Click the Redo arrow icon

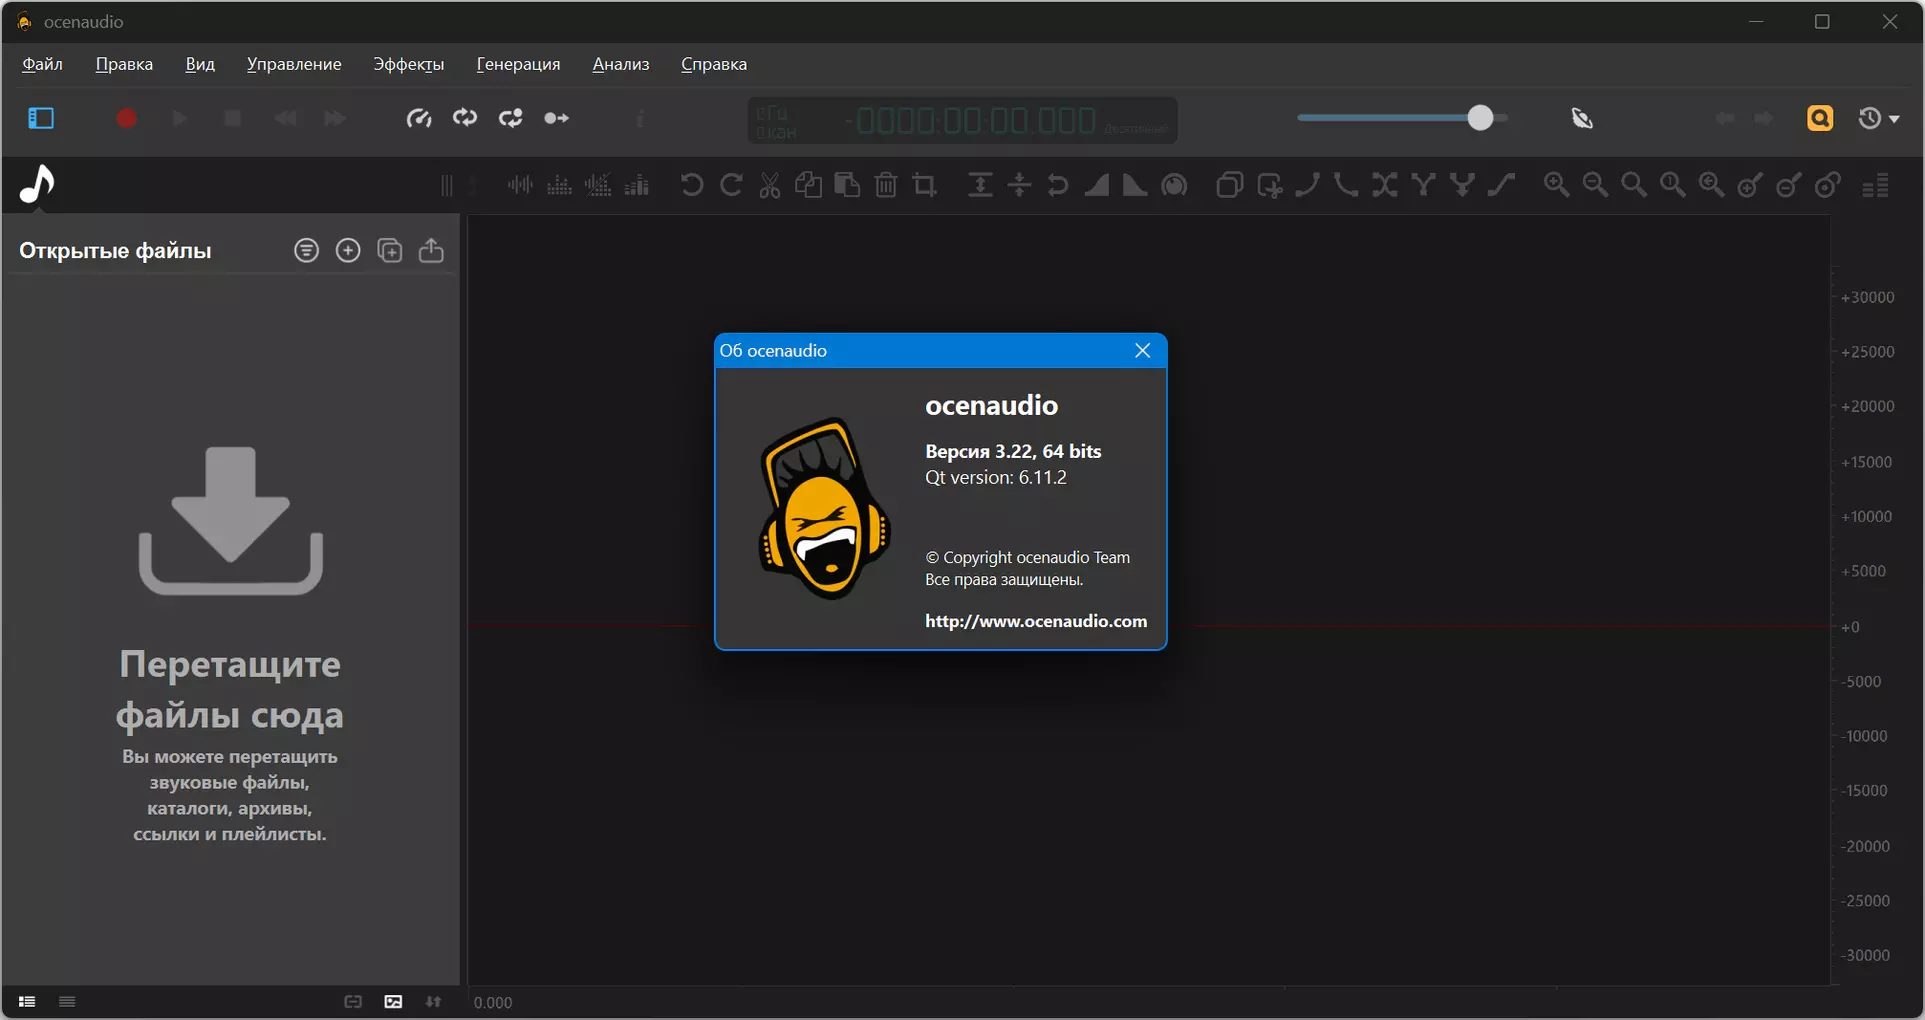tap(731, 185)
